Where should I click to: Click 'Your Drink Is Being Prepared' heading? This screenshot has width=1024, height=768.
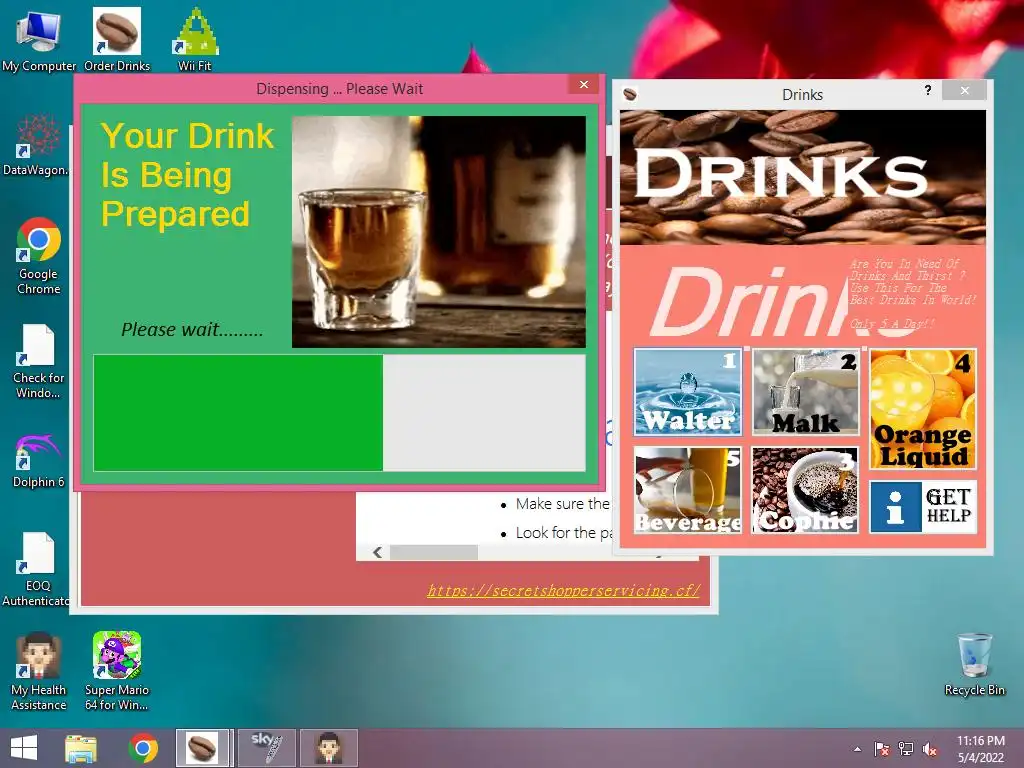tap(187, 175)
